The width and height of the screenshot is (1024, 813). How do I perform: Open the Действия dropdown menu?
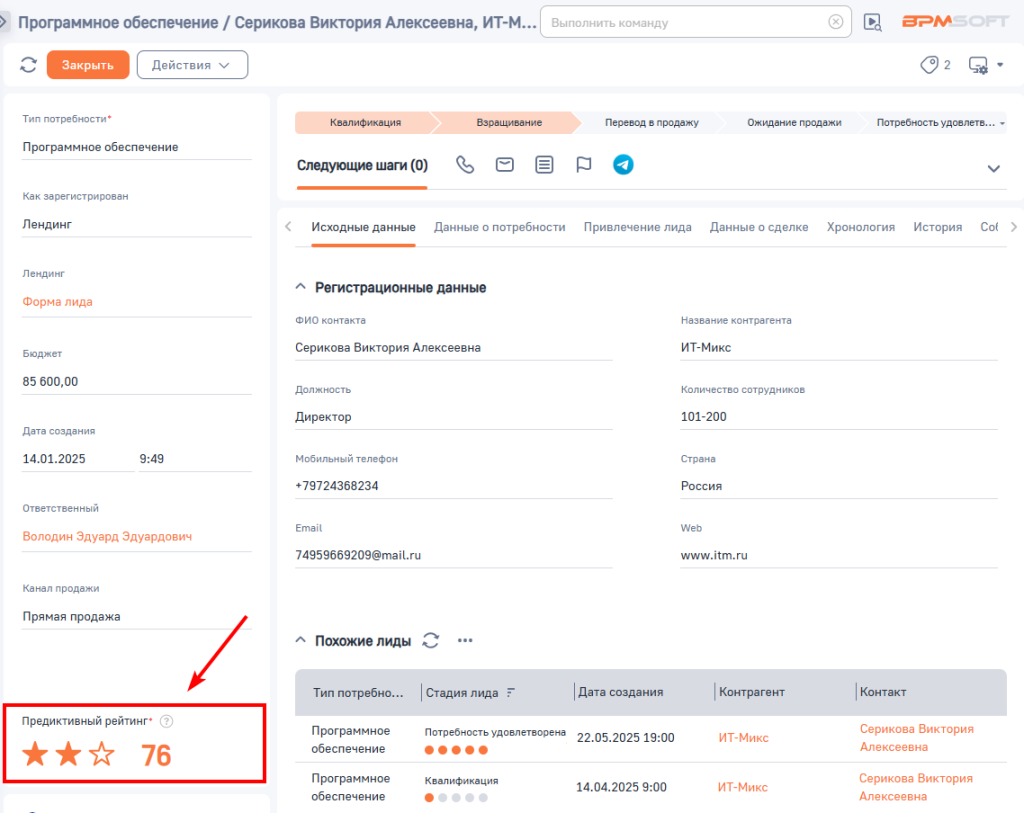coord(192,65)
